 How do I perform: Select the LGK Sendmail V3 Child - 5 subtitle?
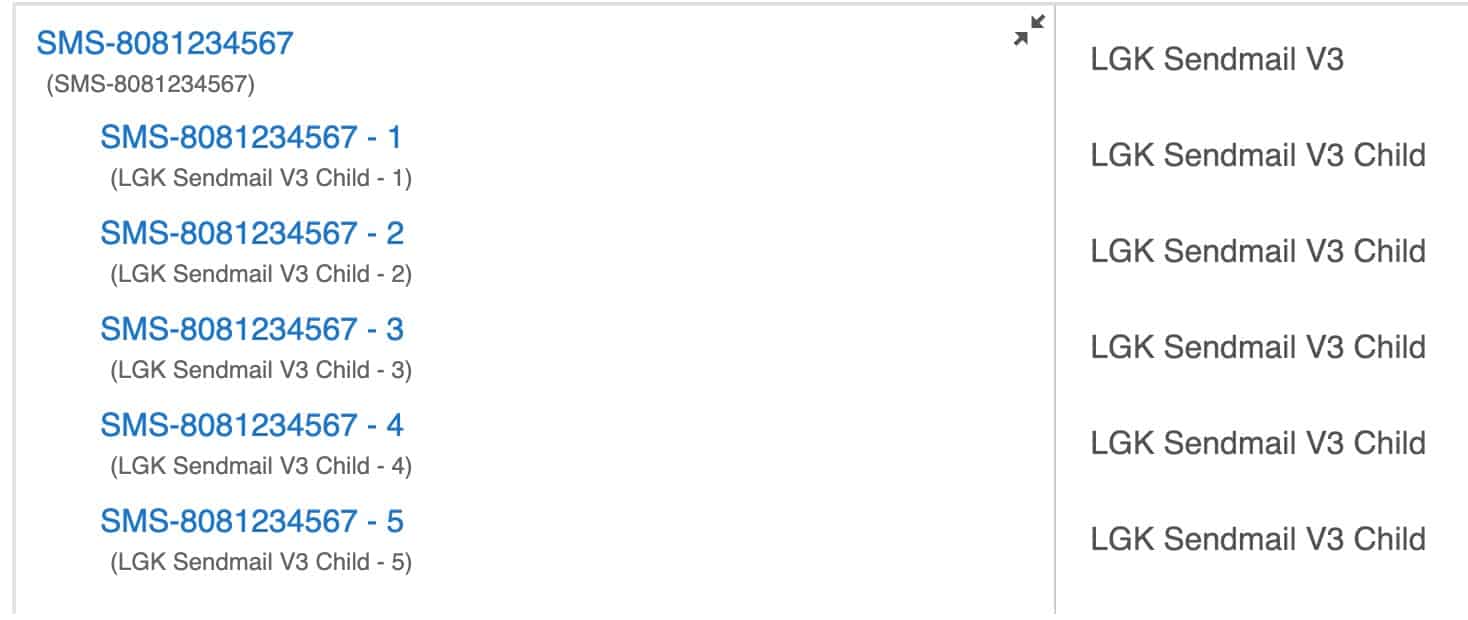pos(261,562)
